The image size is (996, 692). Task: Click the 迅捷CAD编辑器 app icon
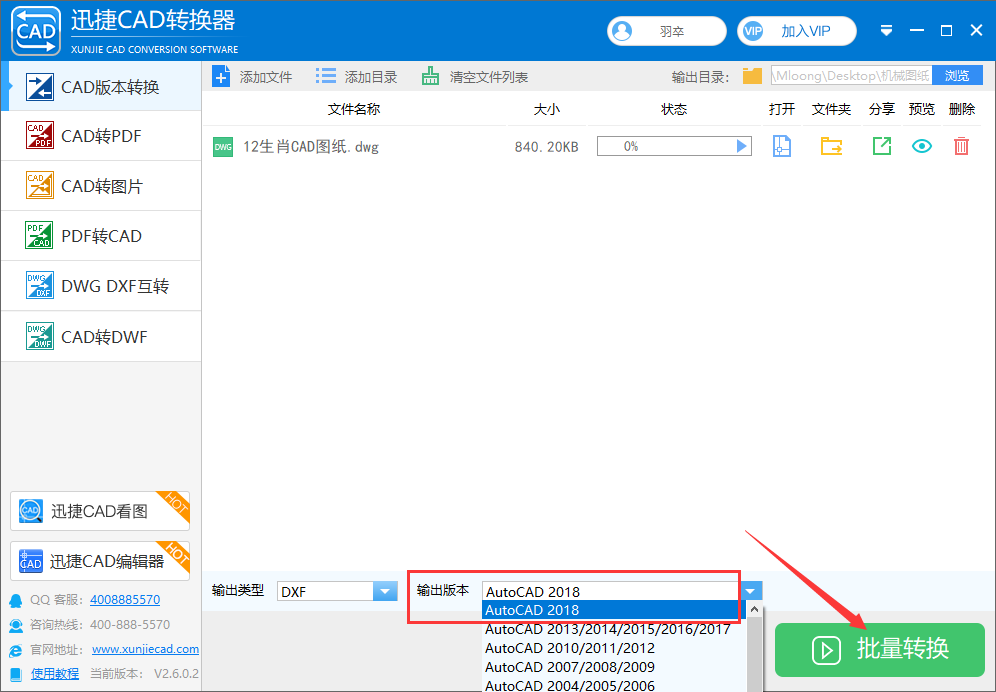pyautogui.click(x=30, y=561)
